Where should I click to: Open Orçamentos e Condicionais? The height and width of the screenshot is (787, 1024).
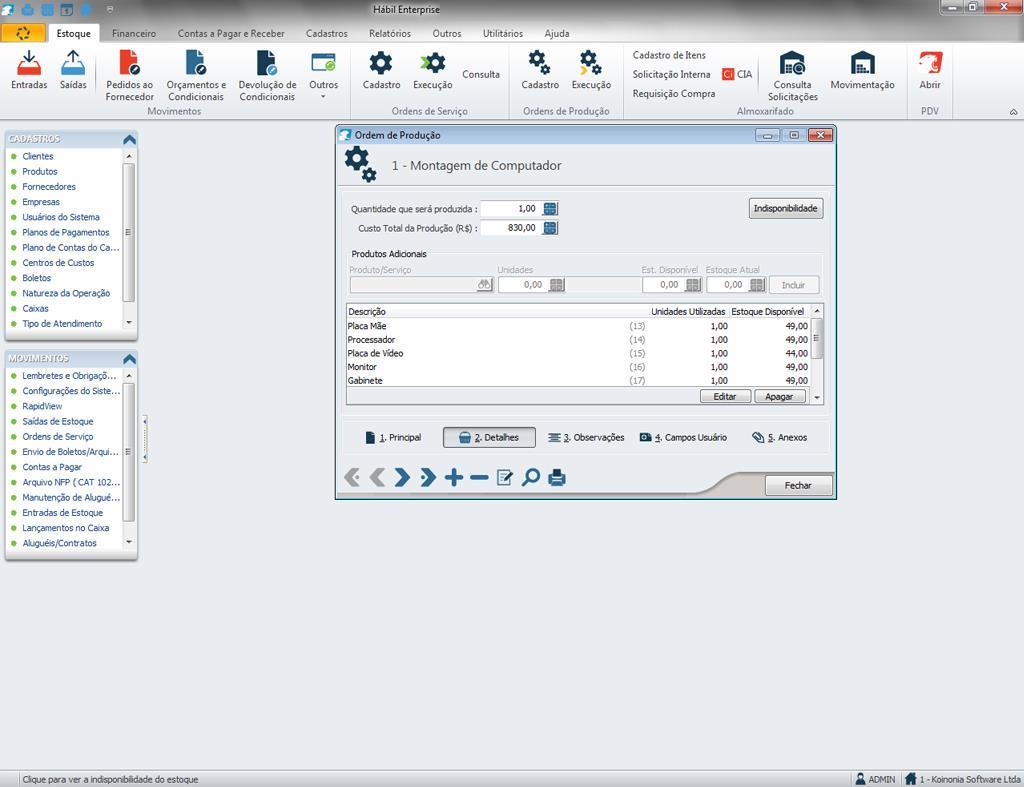click(x=196, y=76)
